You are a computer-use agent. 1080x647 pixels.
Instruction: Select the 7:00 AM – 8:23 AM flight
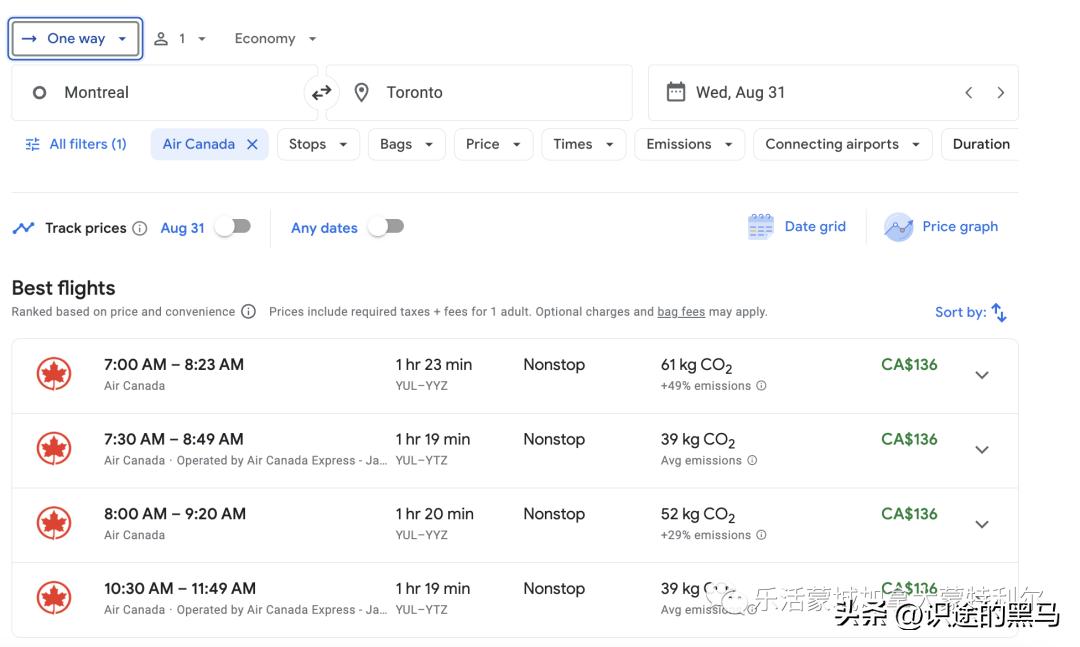515,376
